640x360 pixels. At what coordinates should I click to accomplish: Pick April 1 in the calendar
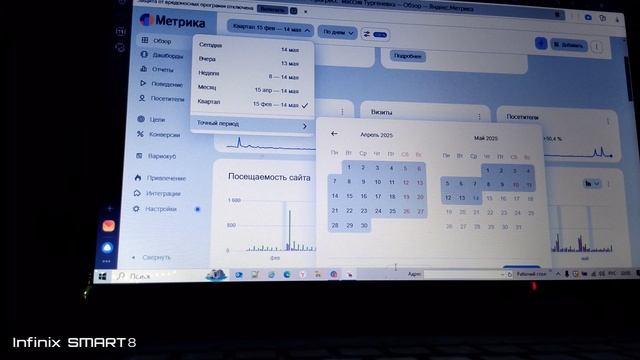pos(349,167)
